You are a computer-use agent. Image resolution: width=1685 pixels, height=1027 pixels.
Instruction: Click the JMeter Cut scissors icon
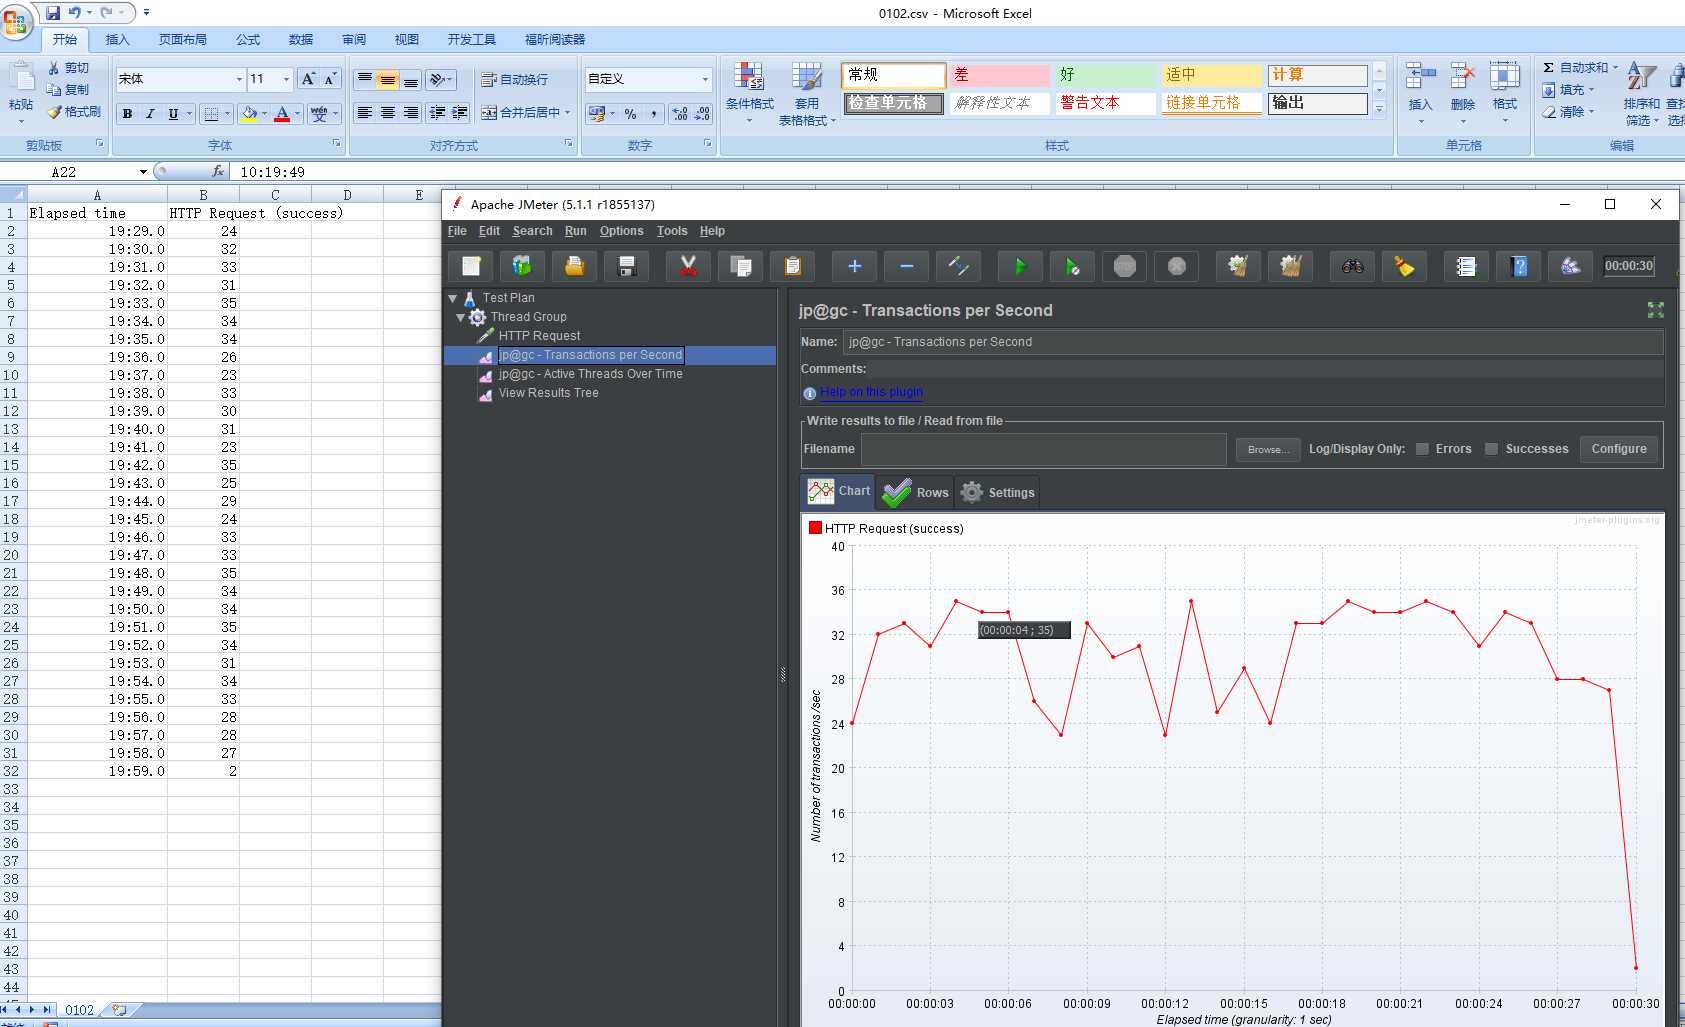click(688, 266)
